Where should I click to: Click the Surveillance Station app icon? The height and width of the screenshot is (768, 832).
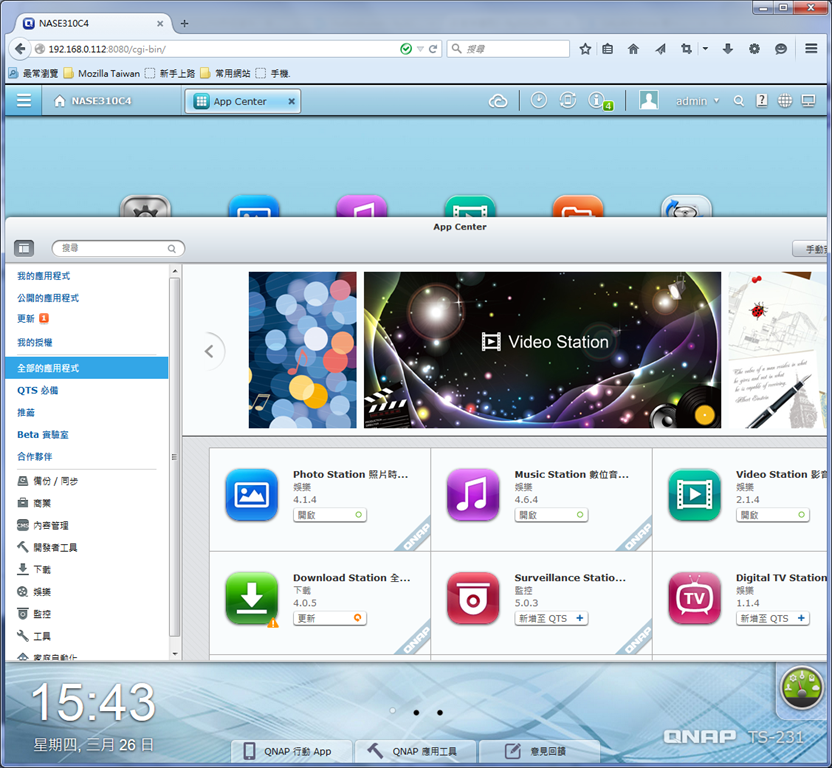[x=473, y=598]
